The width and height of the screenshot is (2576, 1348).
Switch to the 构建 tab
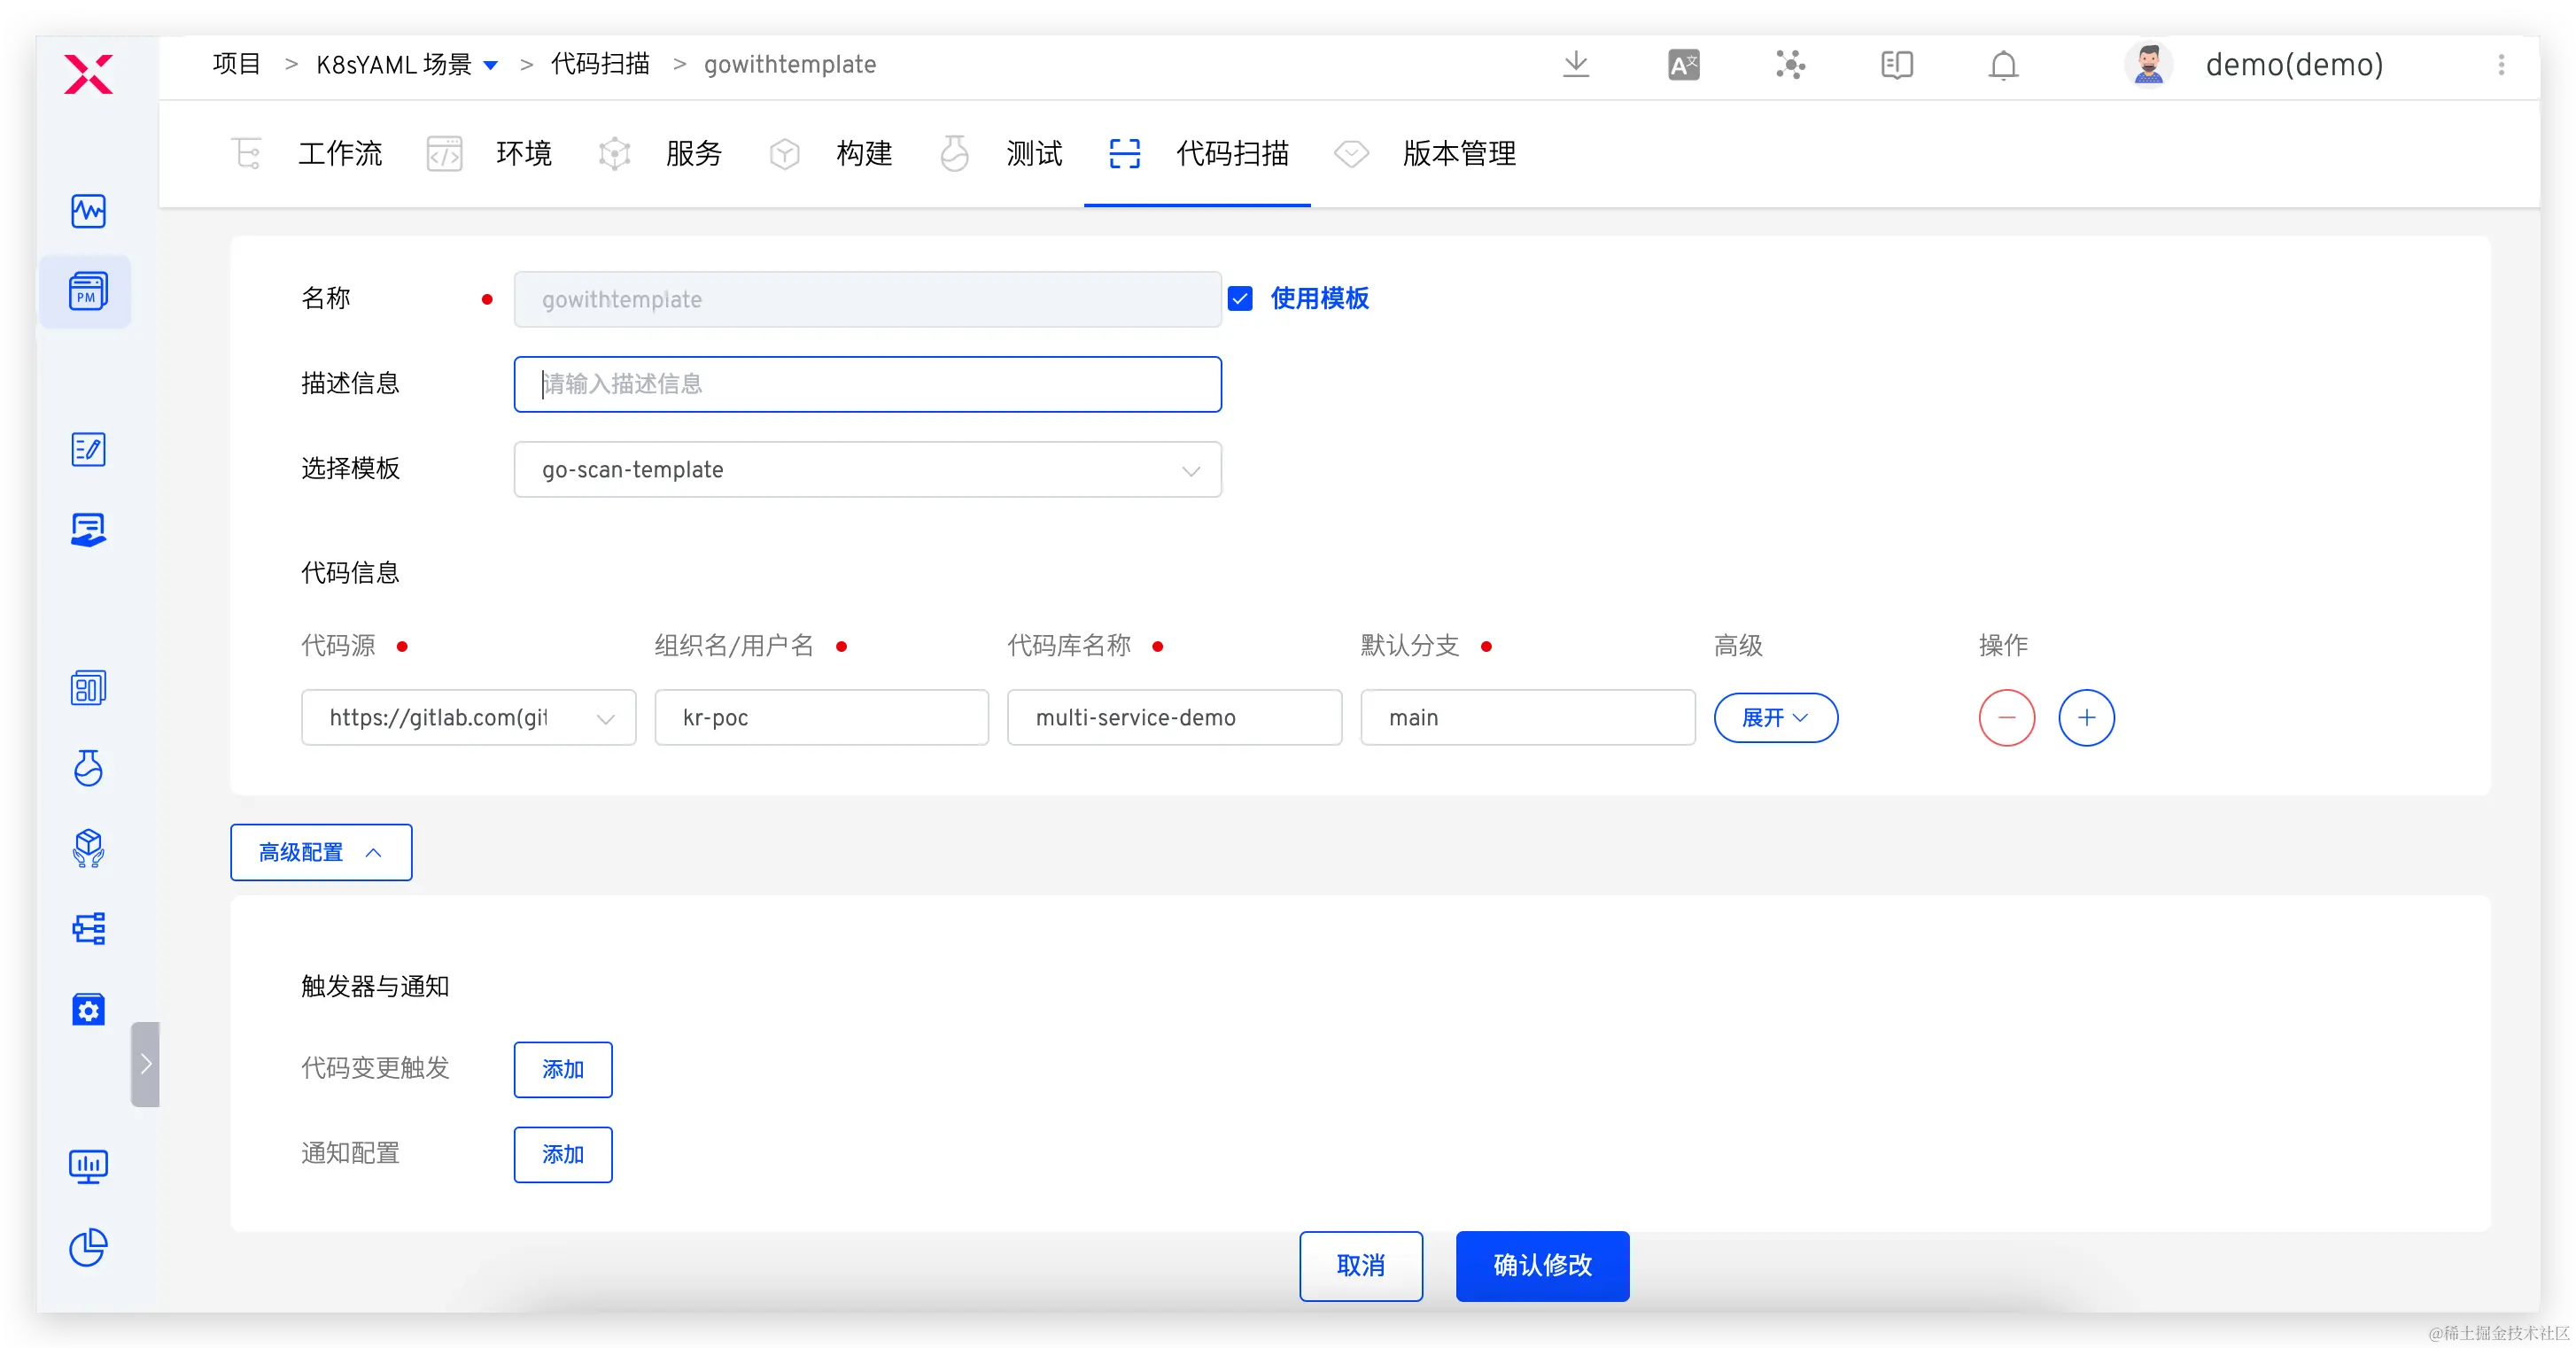pos(864,154)
